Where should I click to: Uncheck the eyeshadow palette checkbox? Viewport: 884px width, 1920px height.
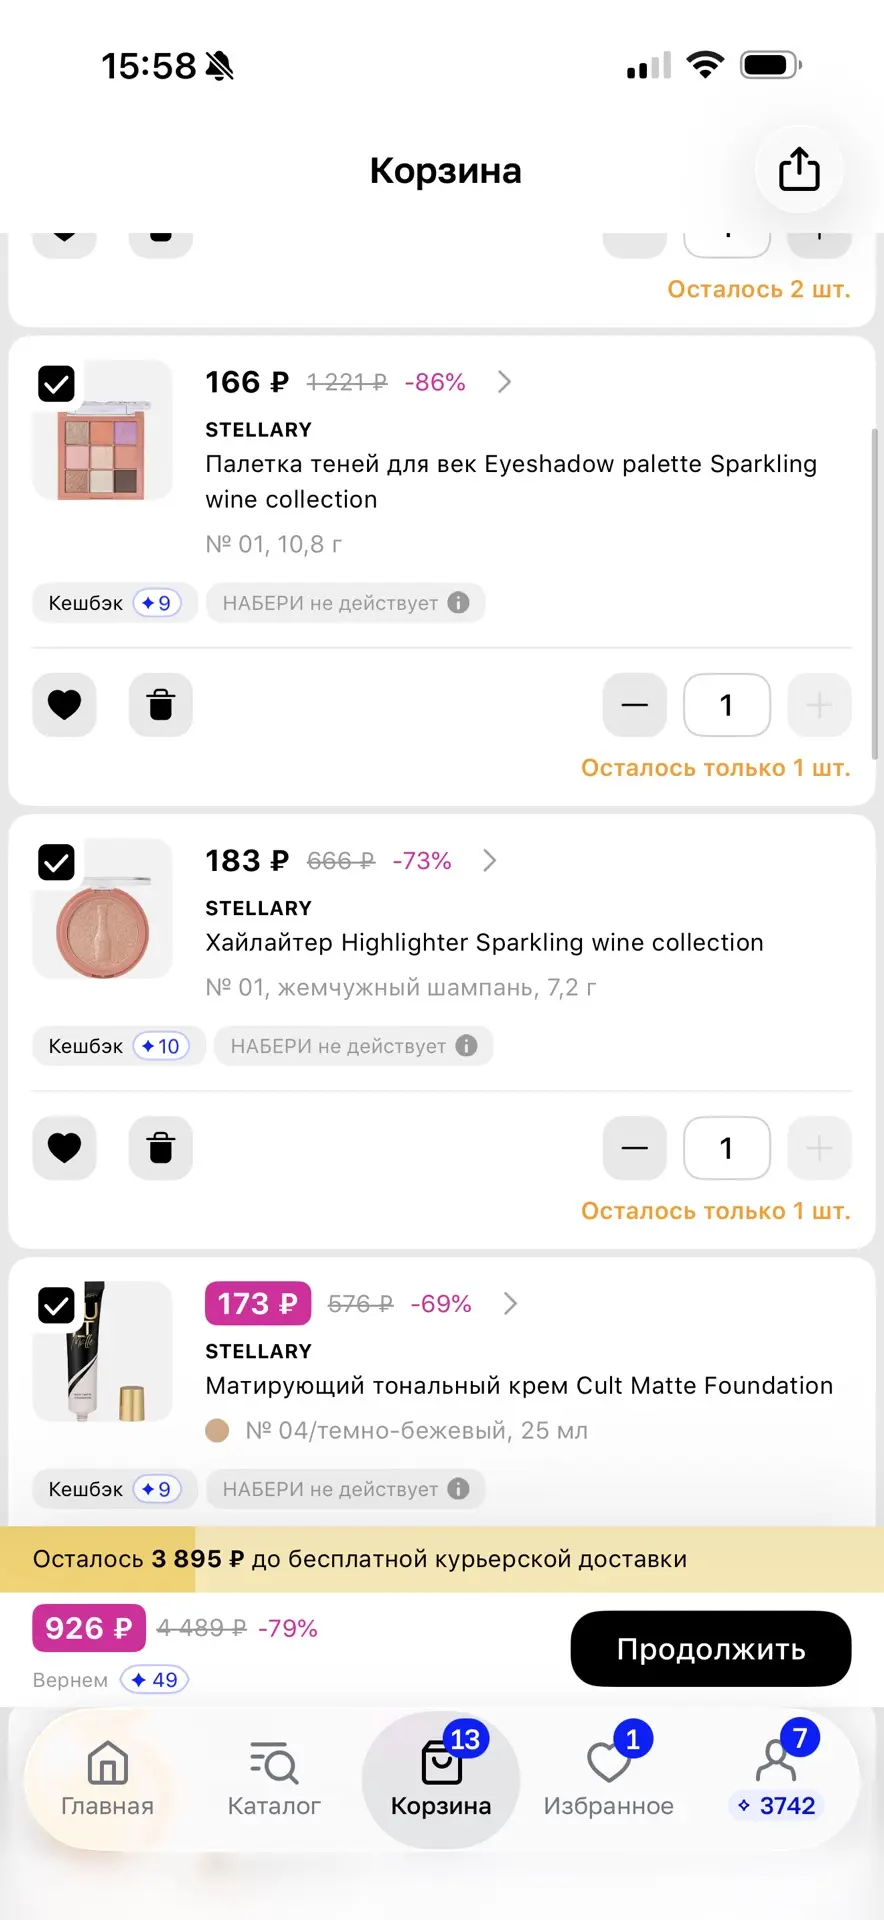click(56, 383)
